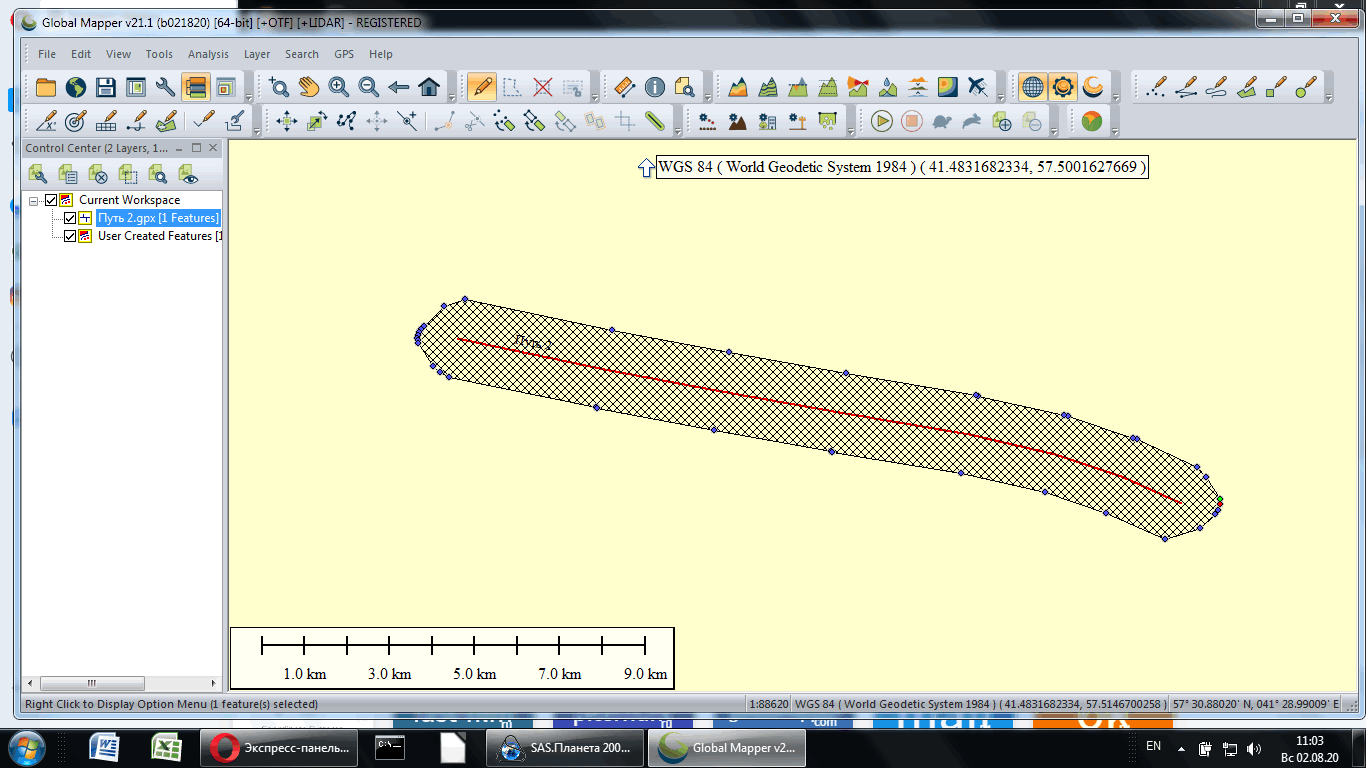Select the hand Pan tool
The height and width of the screenshot is (768, 1366).
click(x=309, y=87)
